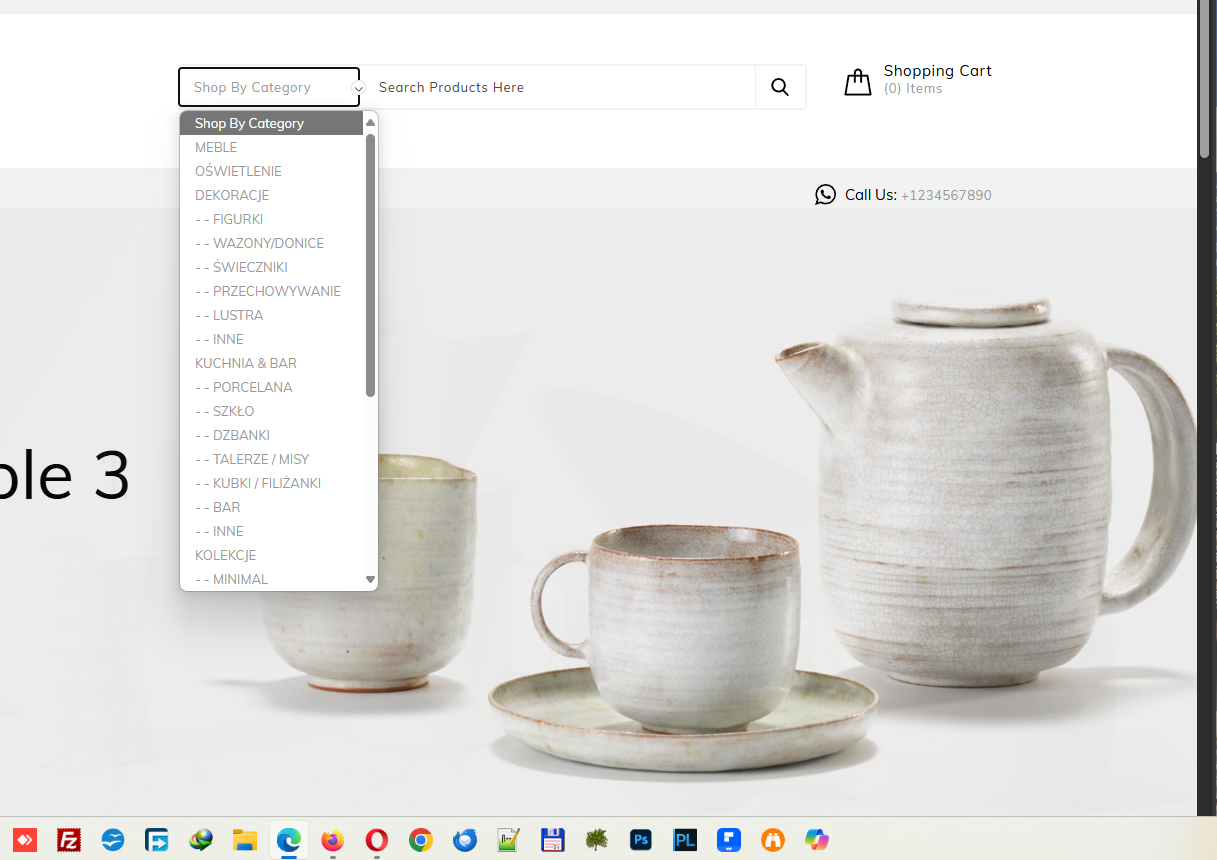Select TALERZE / MISY option
This screenshot has height=860, width=1217.
[271, 459]
